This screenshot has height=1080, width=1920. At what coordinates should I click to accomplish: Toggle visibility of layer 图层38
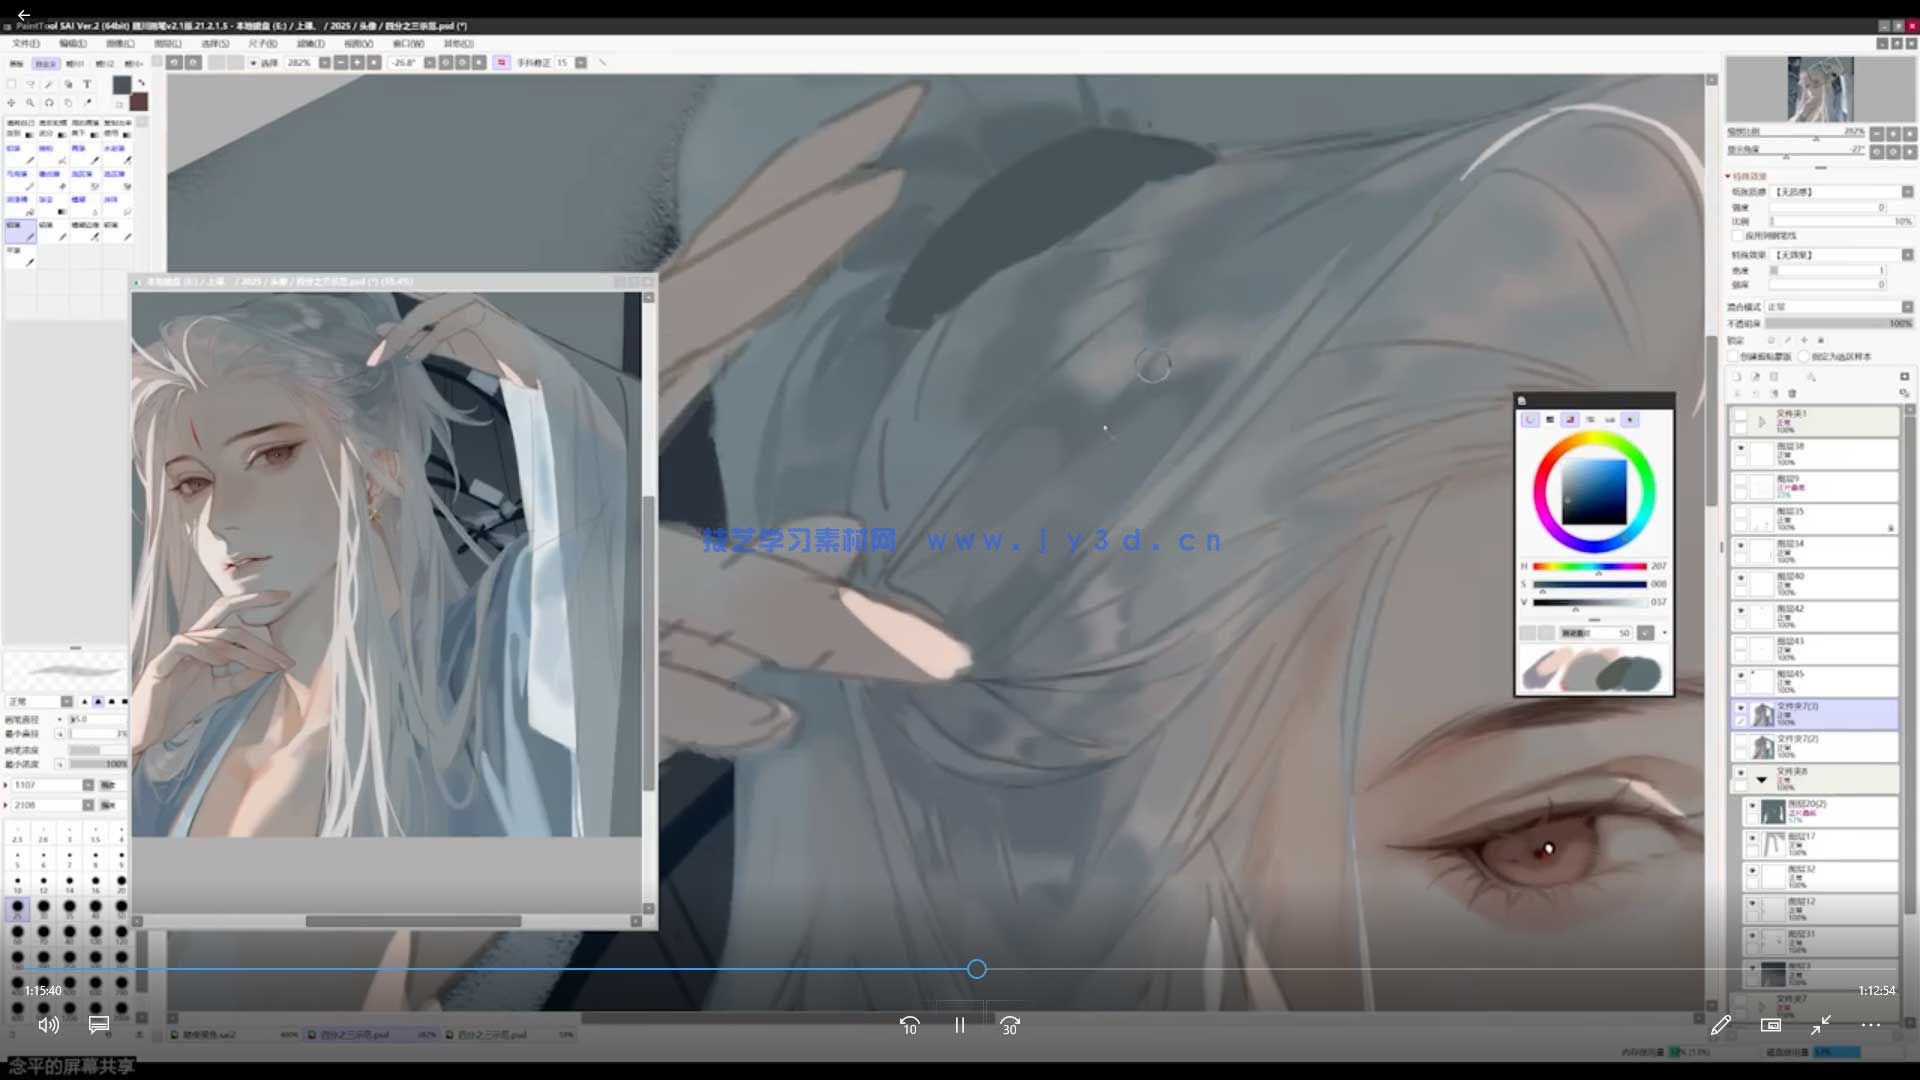(x=1741, y=448)
